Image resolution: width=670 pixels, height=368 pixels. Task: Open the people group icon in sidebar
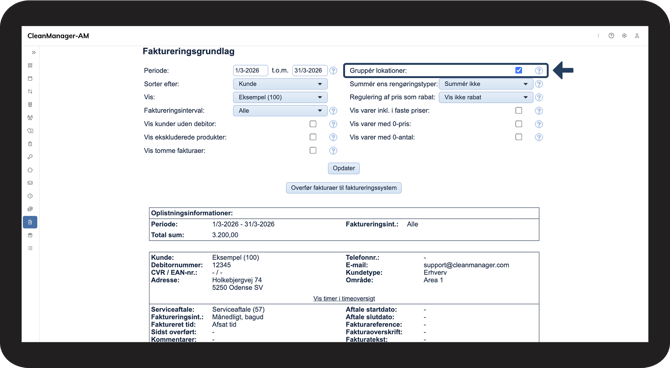30,118
